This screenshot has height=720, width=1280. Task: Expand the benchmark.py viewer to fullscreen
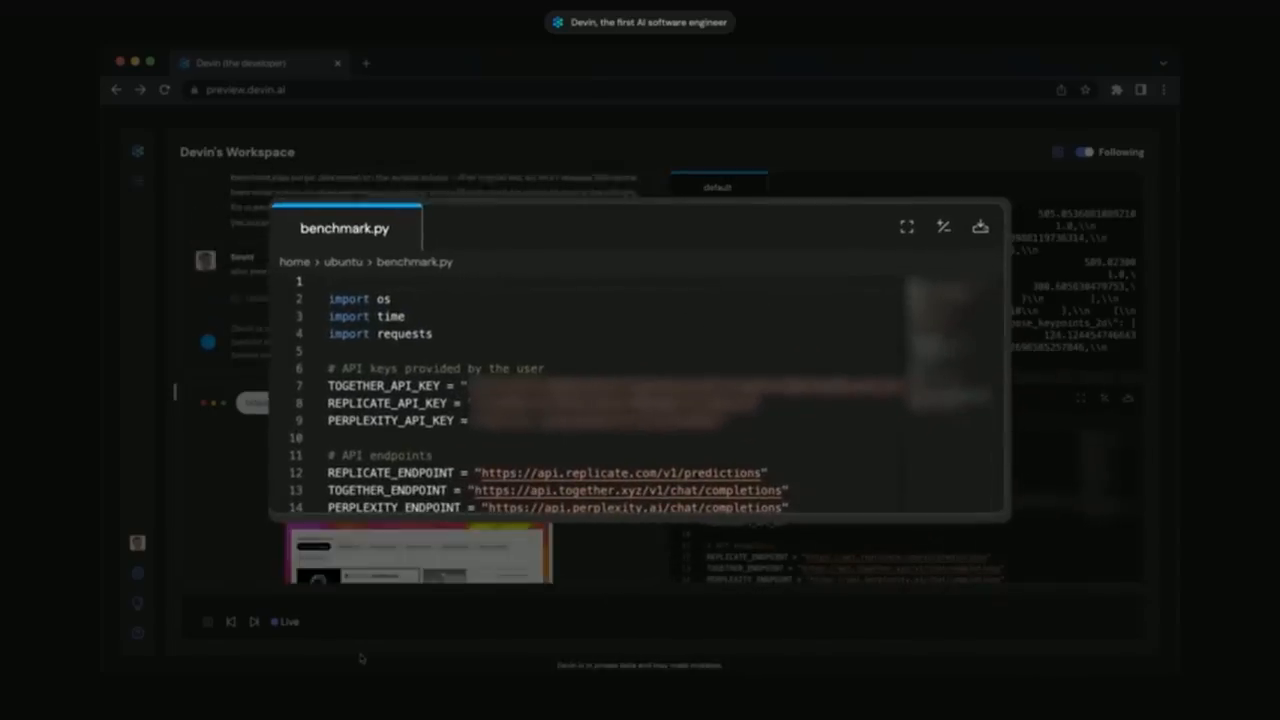coord(907,227)
